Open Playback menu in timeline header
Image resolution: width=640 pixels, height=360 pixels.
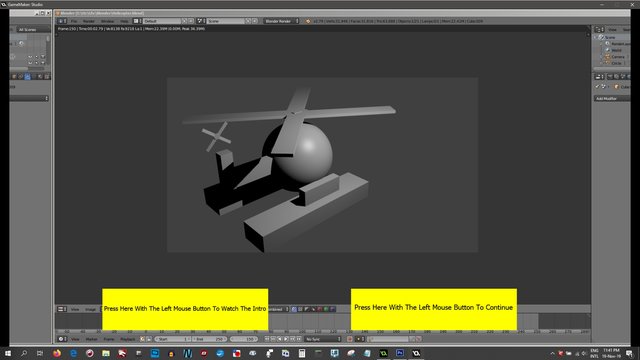(x=127, y=339)
